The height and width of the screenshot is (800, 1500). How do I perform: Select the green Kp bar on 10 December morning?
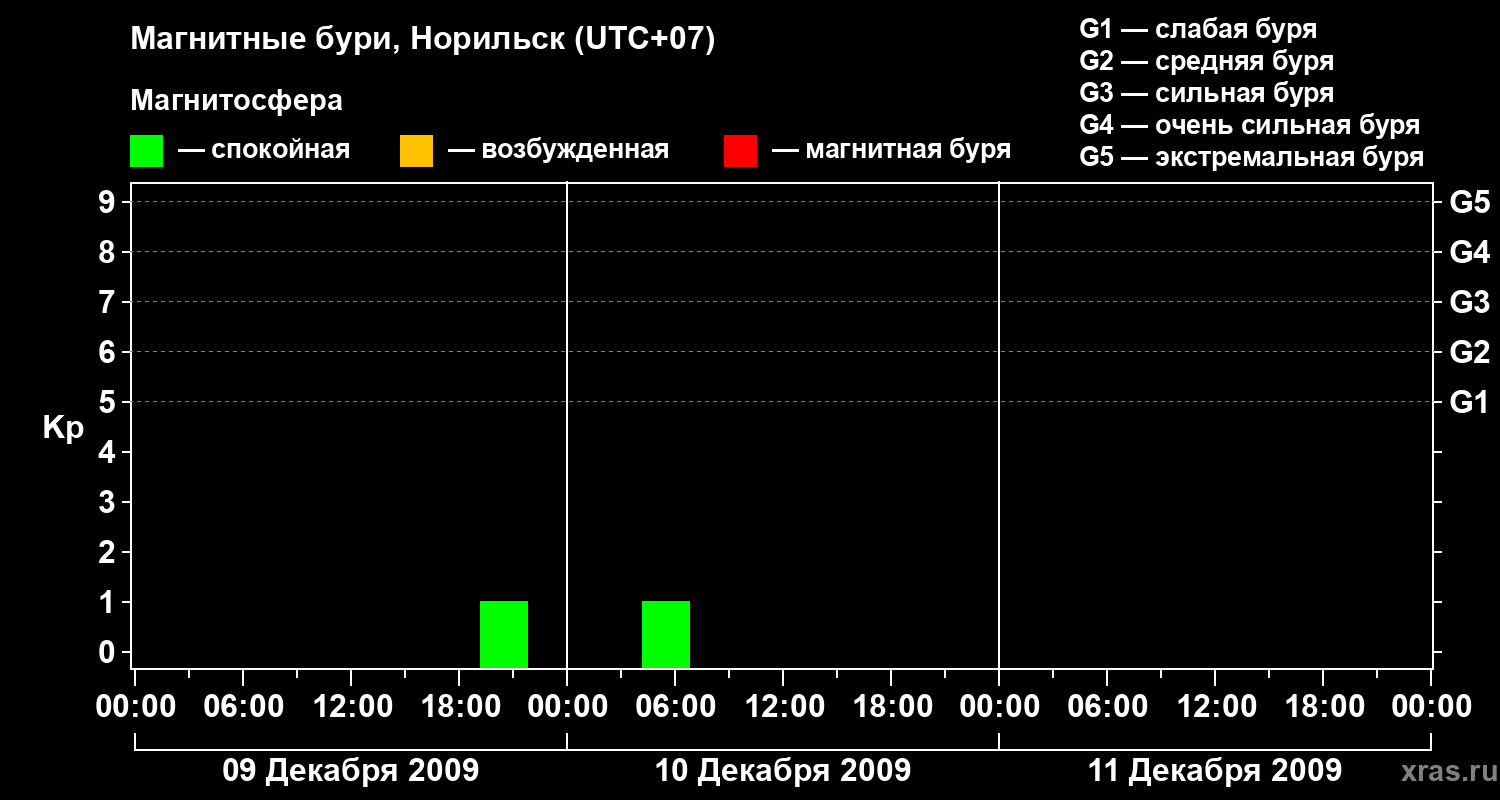[x=666, y=634]
